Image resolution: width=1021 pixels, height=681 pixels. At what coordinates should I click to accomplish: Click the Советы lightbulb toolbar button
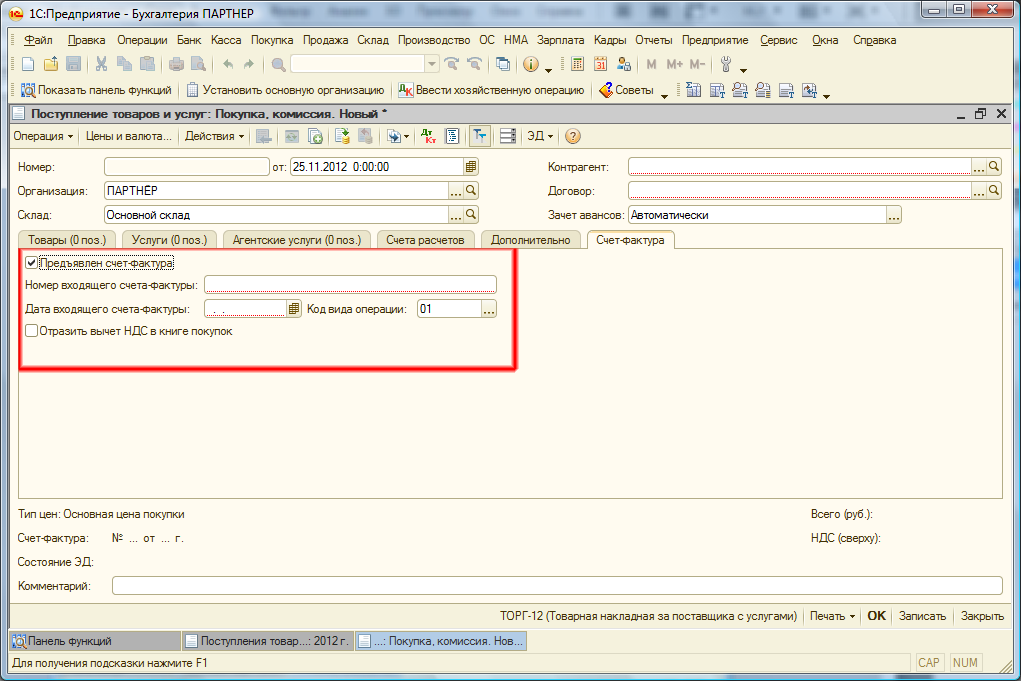pyautogui.click(x=627, y=90)
